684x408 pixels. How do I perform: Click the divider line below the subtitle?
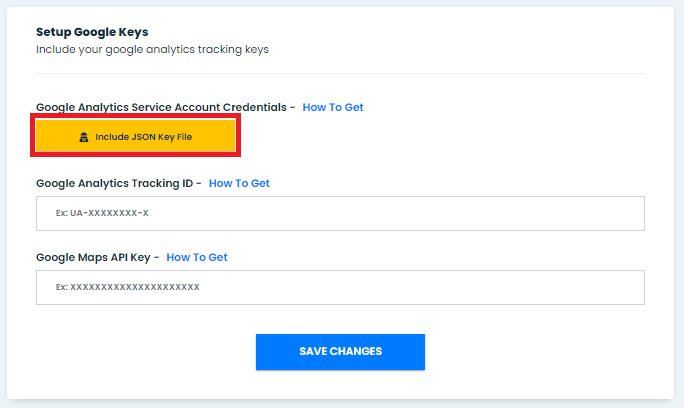pos(340,73)
